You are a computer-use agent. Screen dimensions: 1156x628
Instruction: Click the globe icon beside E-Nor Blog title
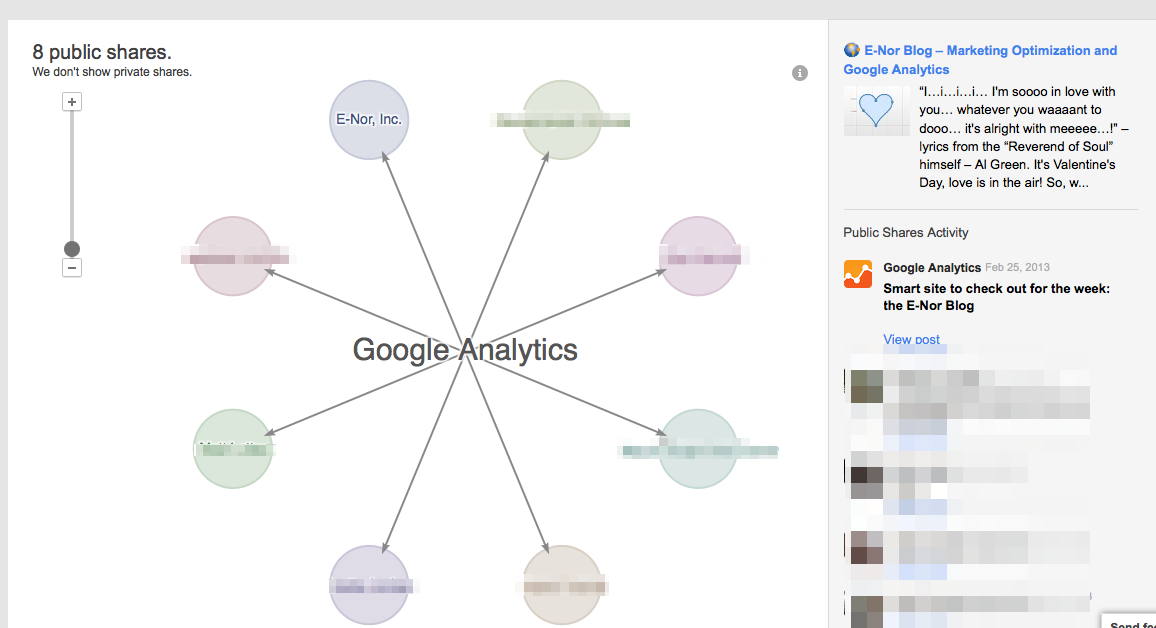pyautogui.click(x=852, y=50)
